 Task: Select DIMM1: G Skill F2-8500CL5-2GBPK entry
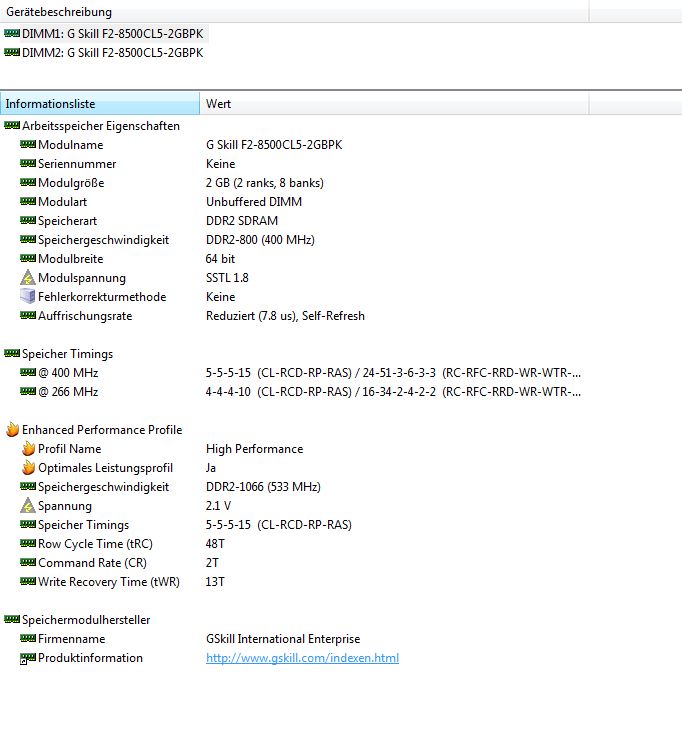coord(112,33)
